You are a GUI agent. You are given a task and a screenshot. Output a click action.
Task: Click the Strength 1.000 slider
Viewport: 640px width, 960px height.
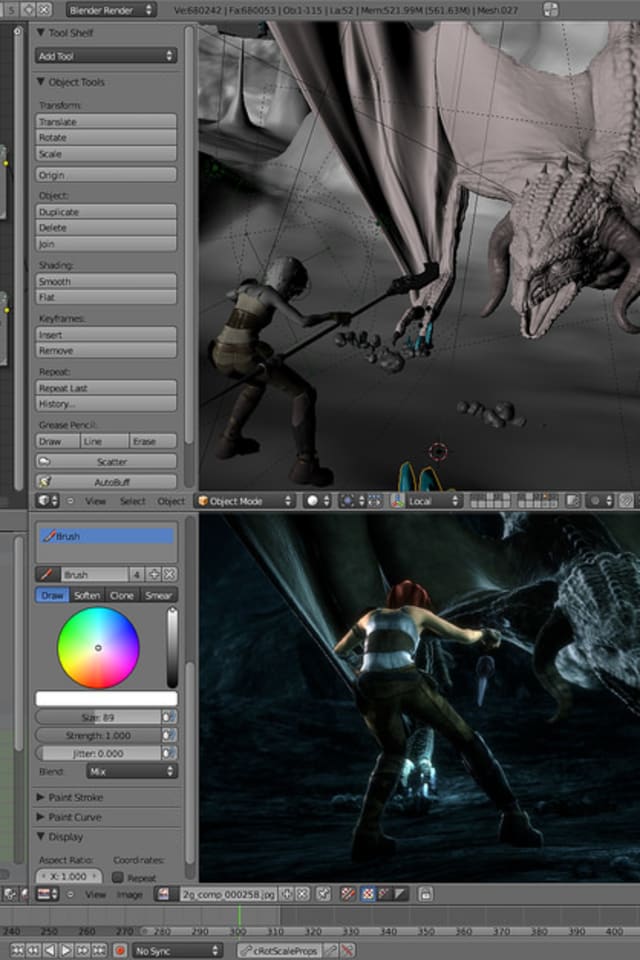click(98, 735)
